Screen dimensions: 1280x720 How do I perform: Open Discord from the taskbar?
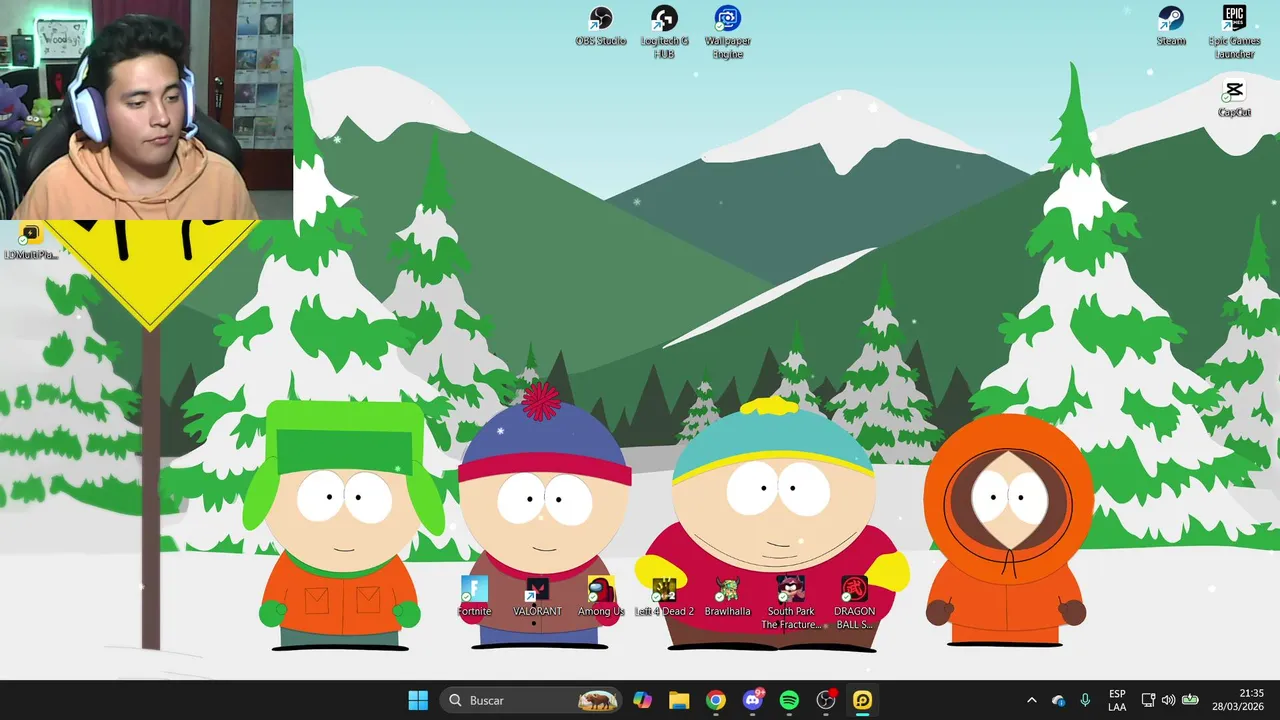click(x=753, y=700)
